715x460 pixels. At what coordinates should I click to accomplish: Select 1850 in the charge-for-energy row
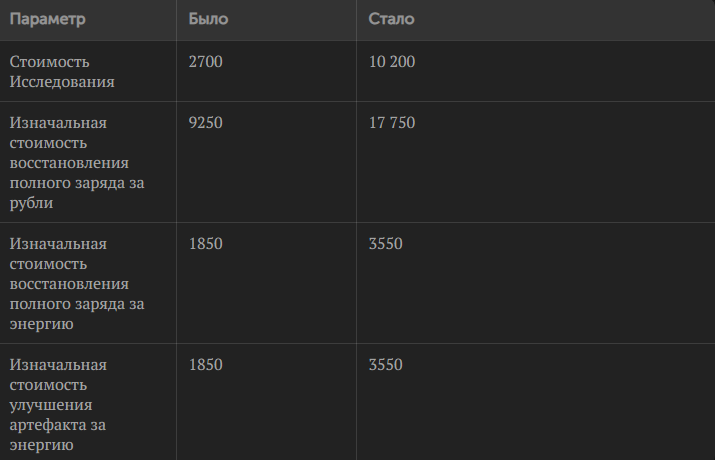[x=205, y=244]
